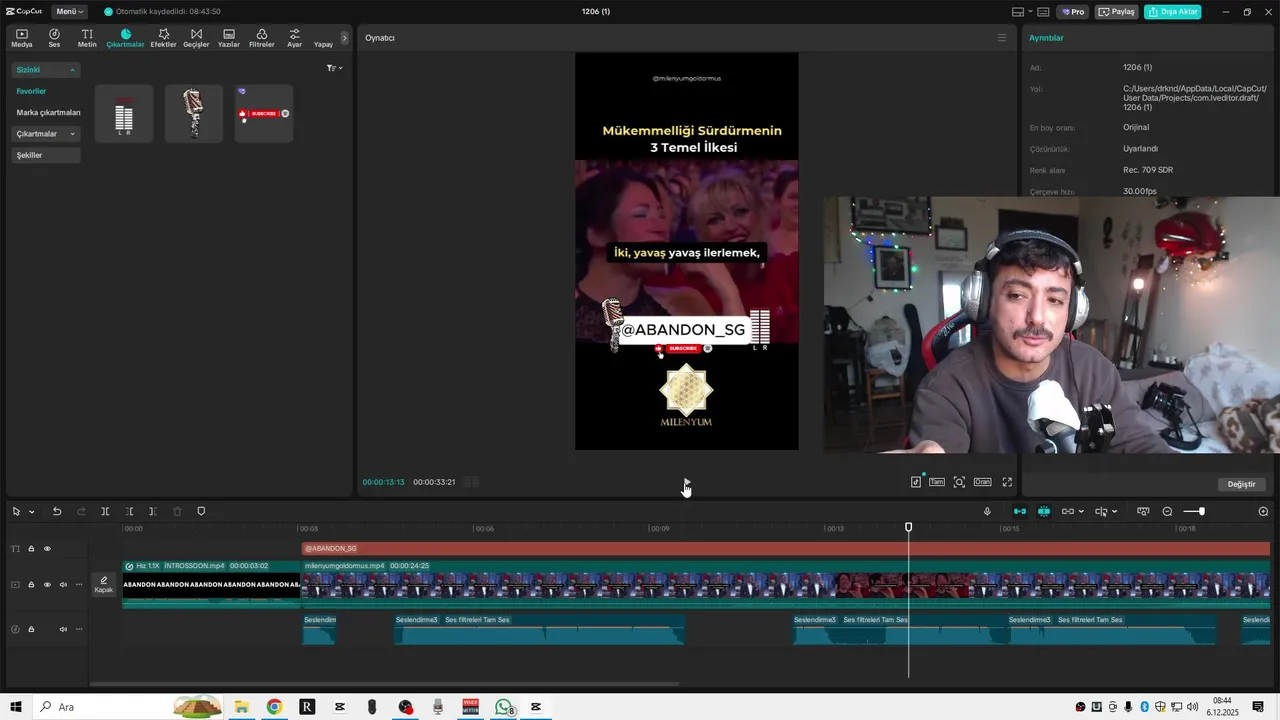The width and height of the screenshot is (1280, 720).
Task: Open the Ayar adjustment tab
Action: [x=294, y=38]
